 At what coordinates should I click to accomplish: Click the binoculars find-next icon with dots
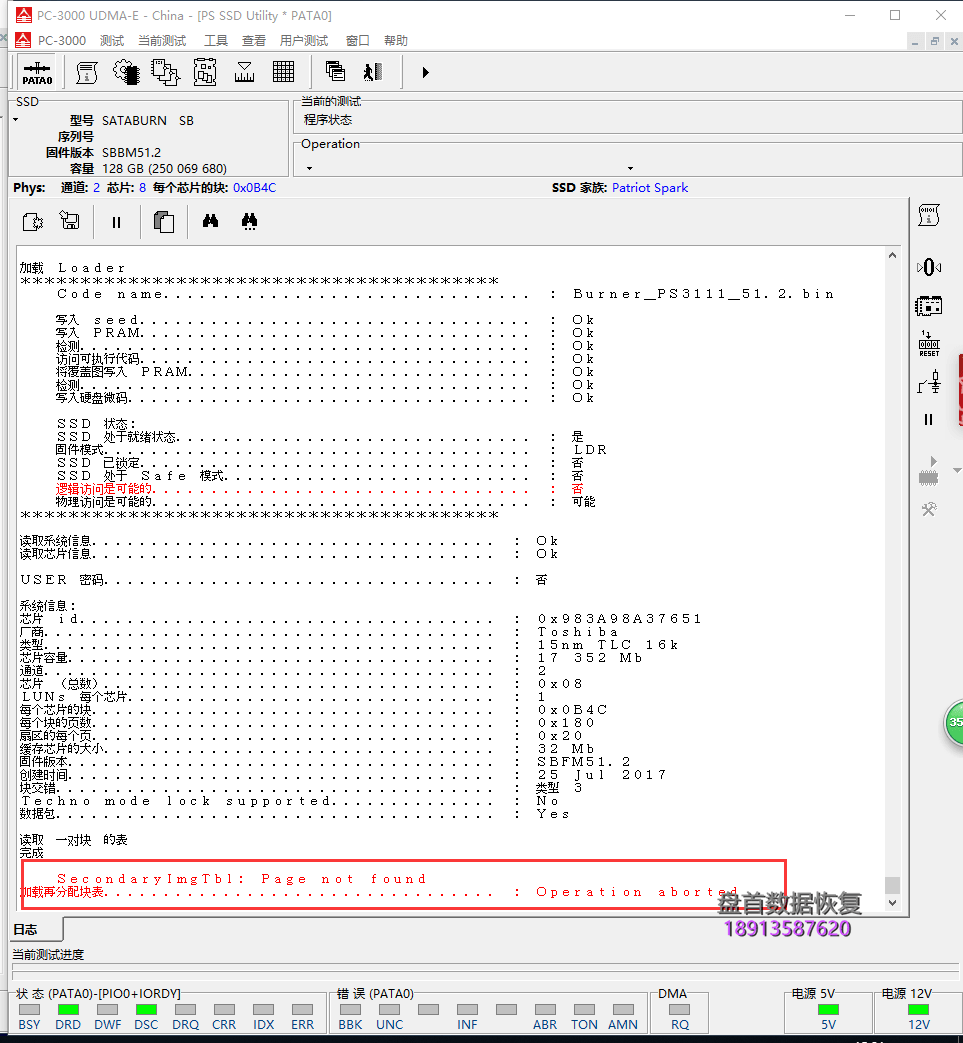pos(249,222)
